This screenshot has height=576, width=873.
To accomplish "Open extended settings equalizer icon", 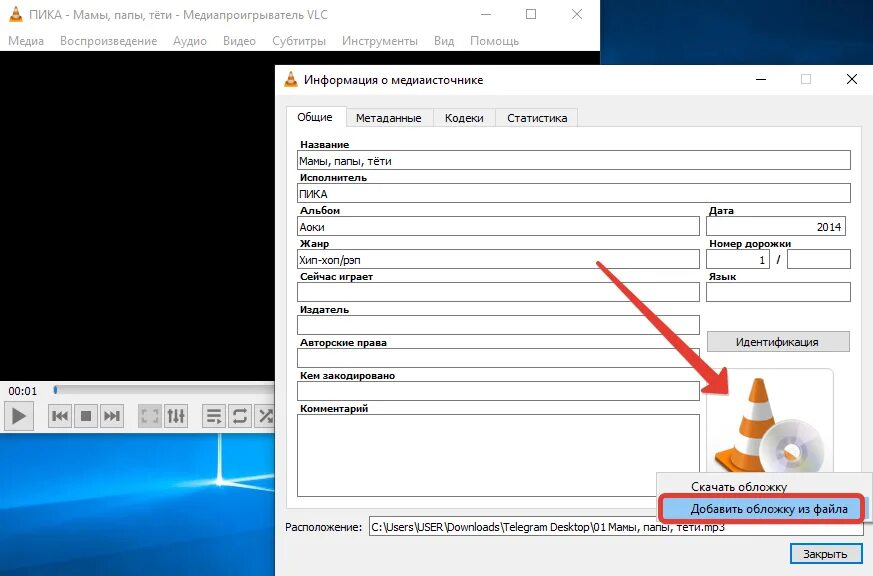I will pyautogui.click(x=176, y=416).
